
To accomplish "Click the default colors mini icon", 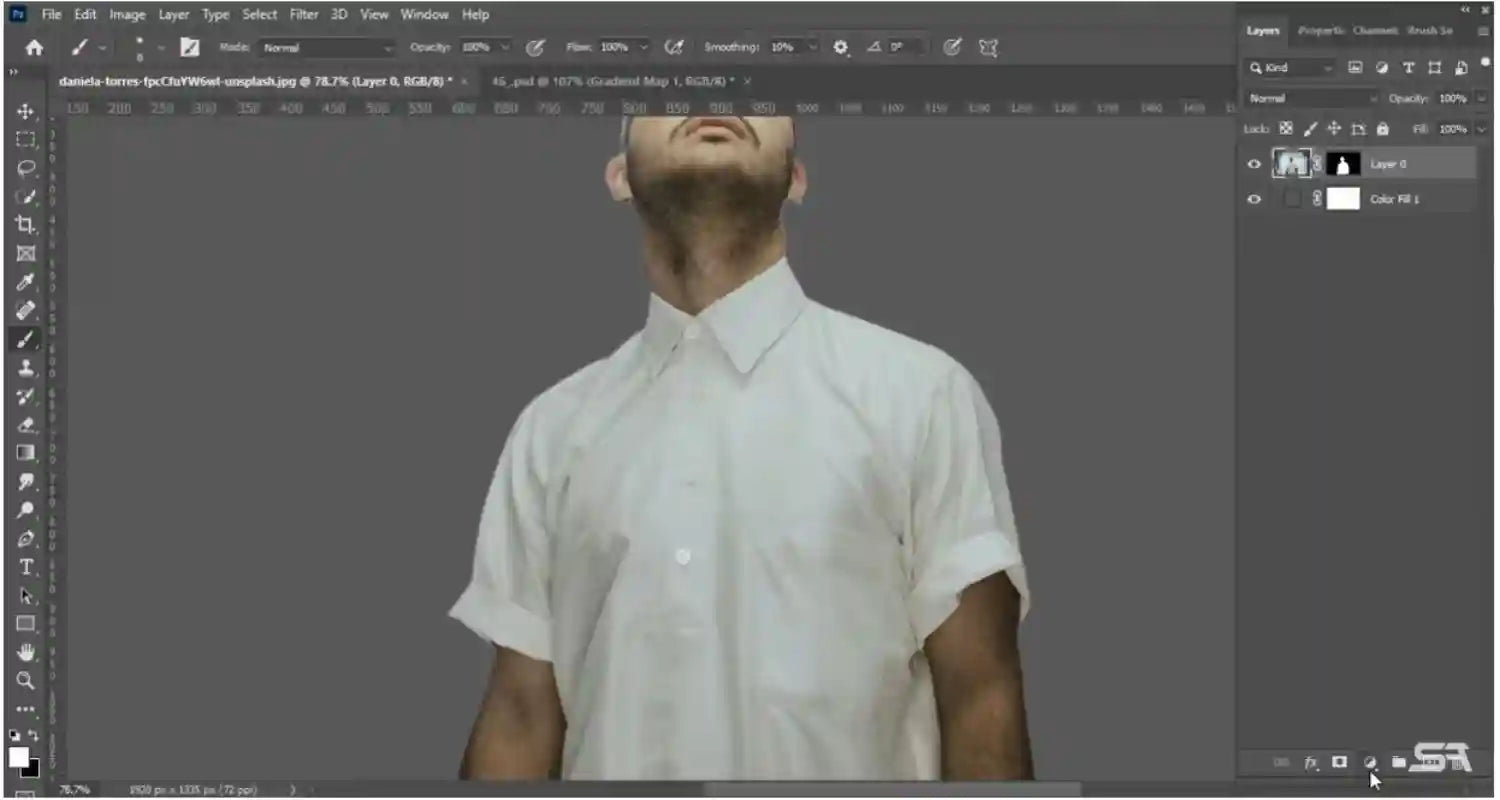I will pos(14,735).
